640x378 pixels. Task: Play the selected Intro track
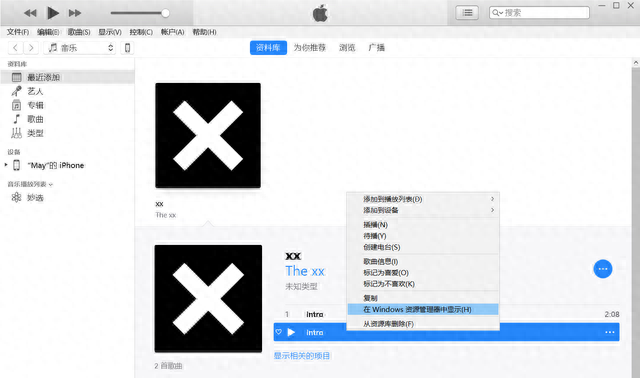tap(291, 332)
